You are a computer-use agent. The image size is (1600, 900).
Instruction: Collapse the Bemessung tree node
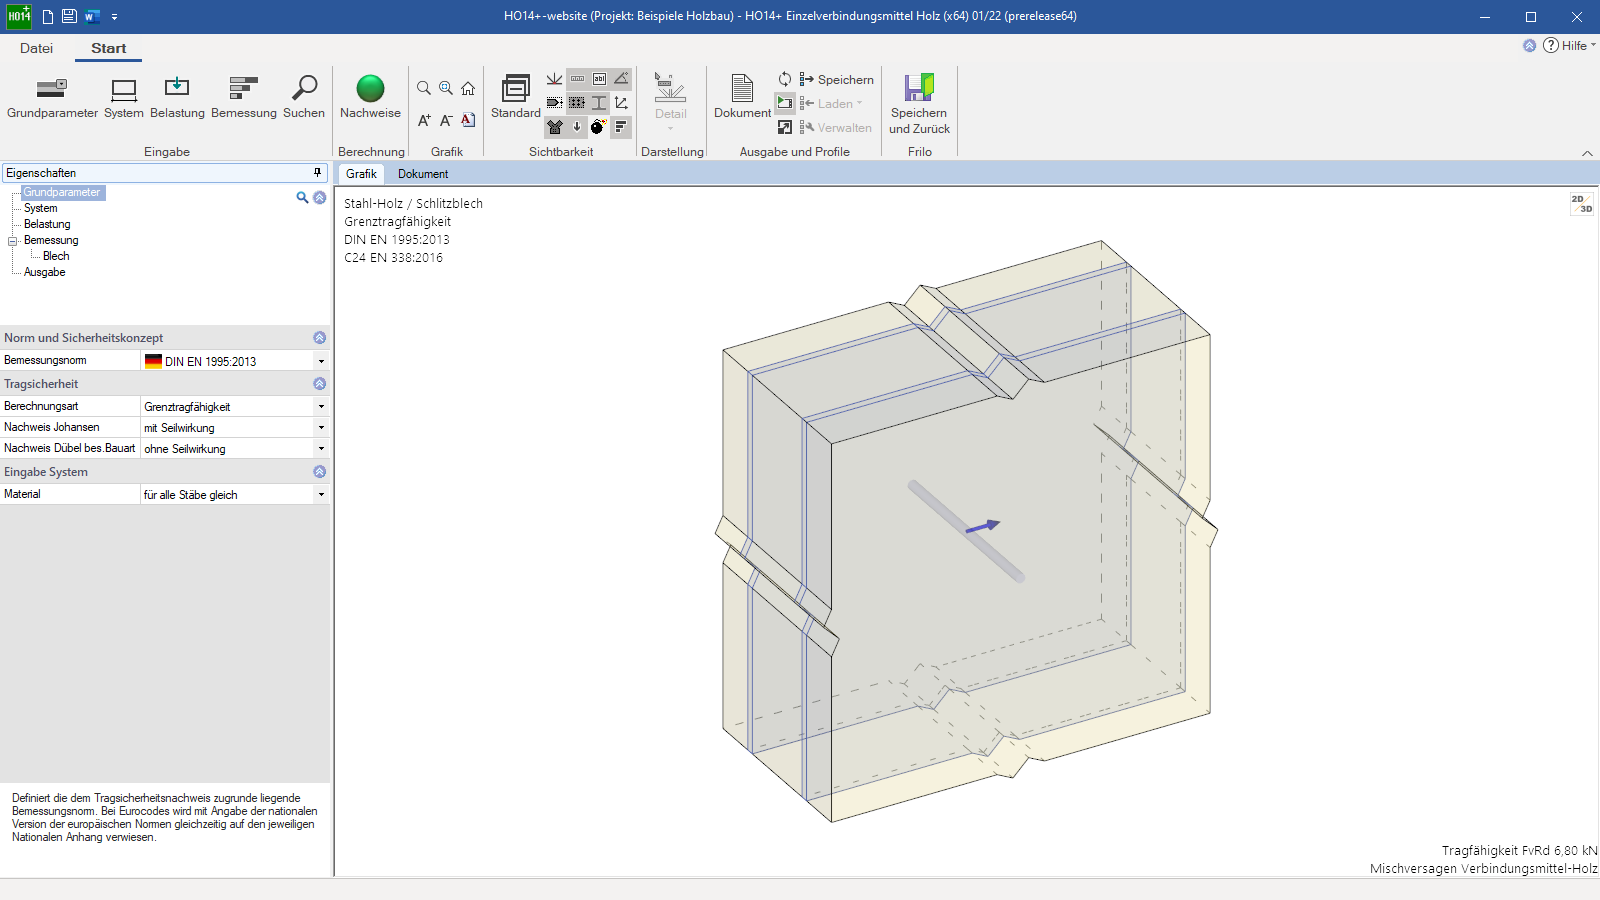coord(13,241)
